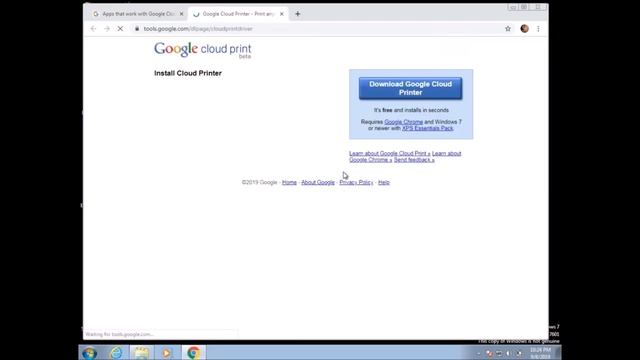Click the network tray icon

click(499, 353)
